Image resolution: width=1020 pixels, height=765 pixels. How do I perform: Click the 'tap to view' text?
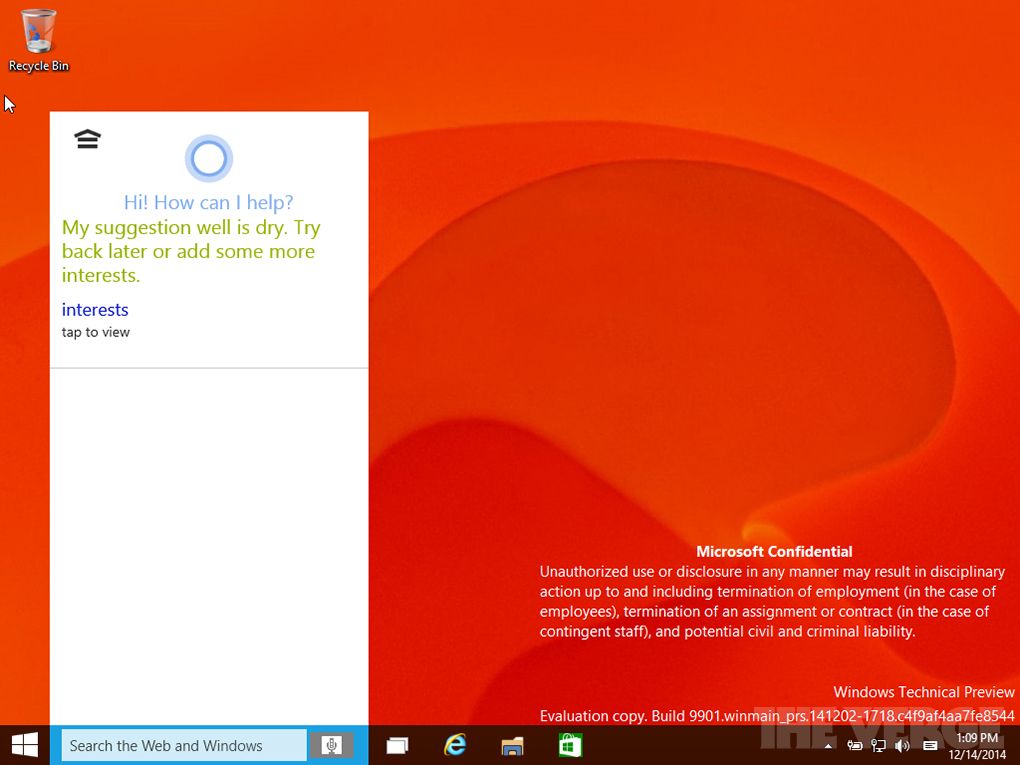(96, 332)
